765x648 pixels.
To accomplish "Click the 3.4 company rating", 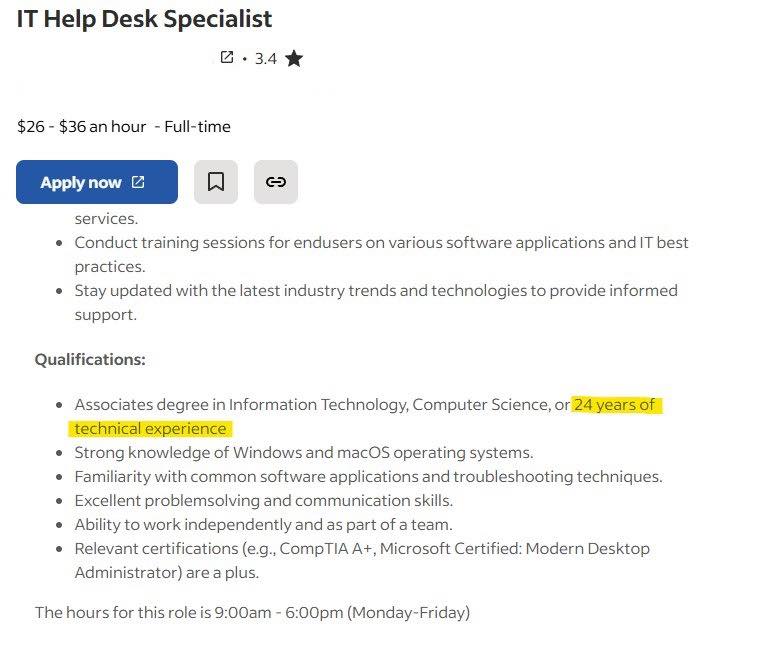I will (x=266, y=59).
